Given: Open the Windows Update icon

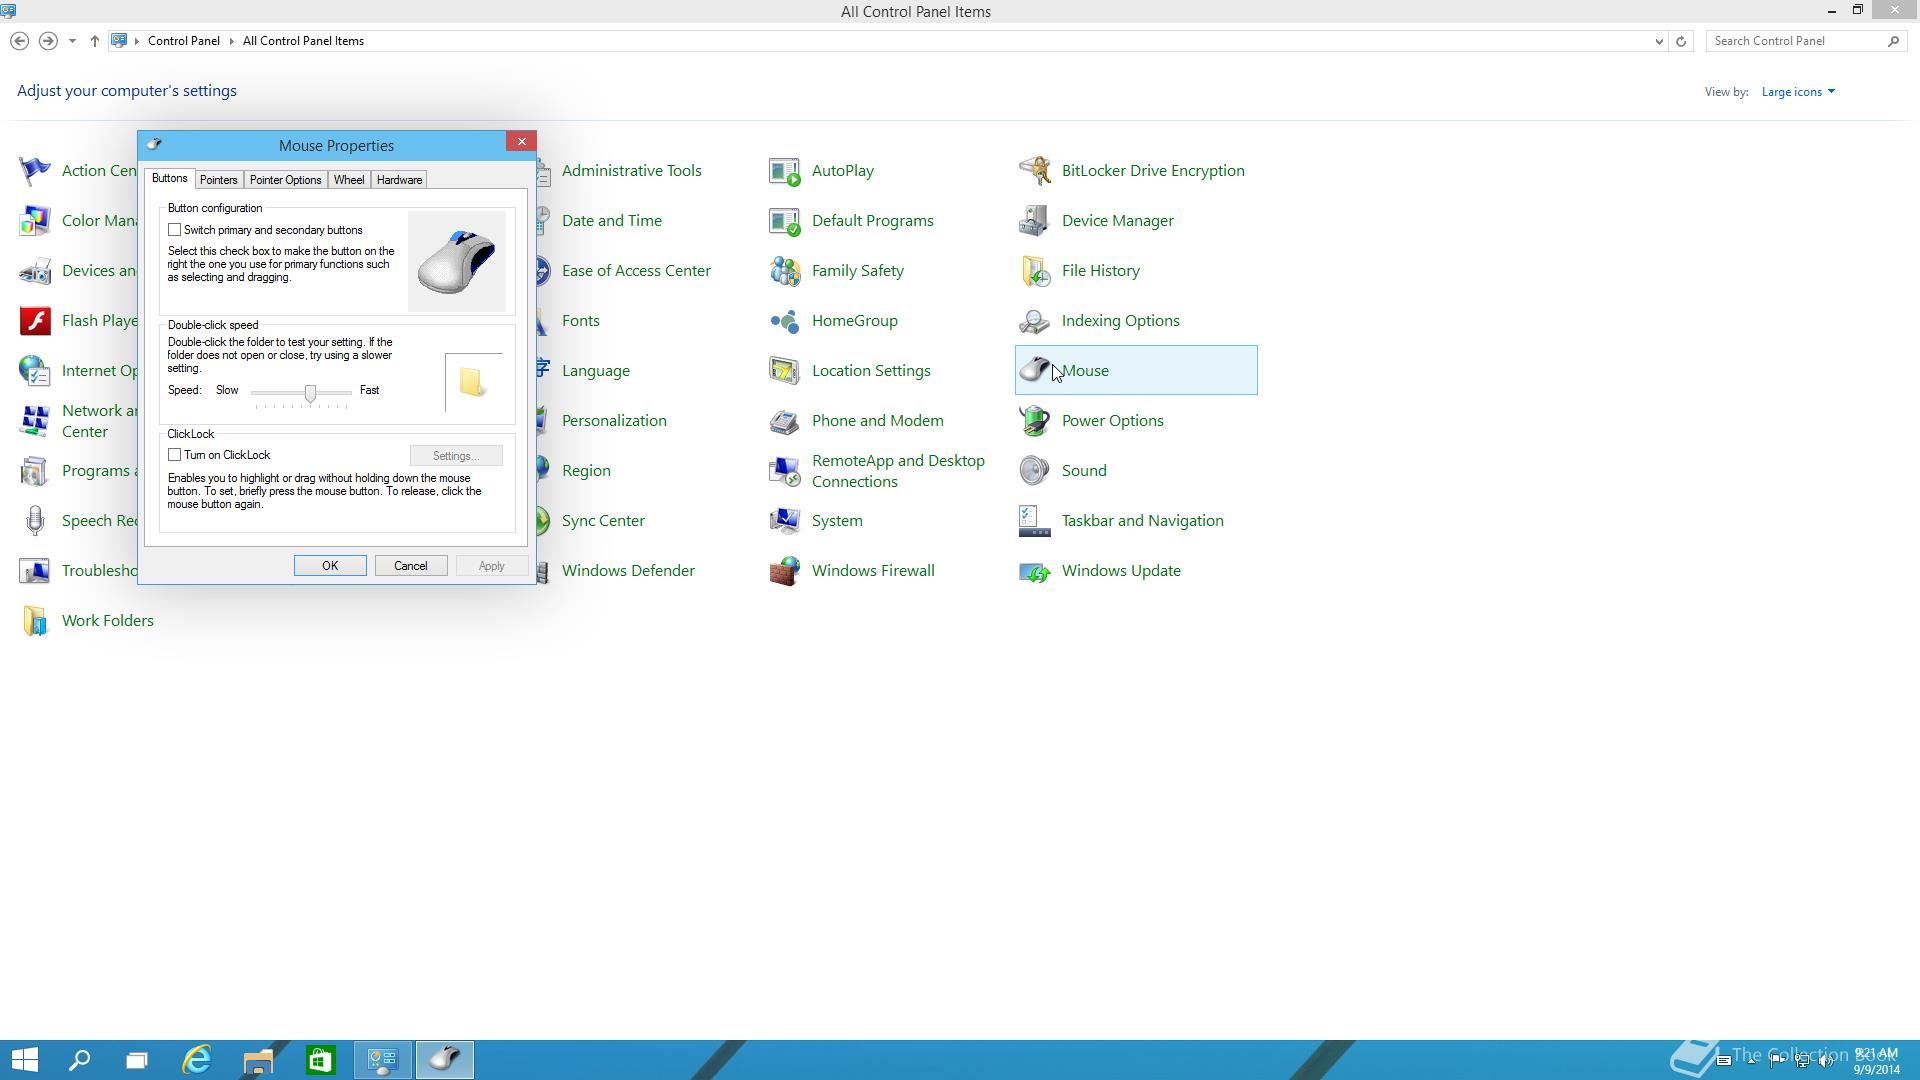Looking at the screenshot, I should (x=1034, y=571).
